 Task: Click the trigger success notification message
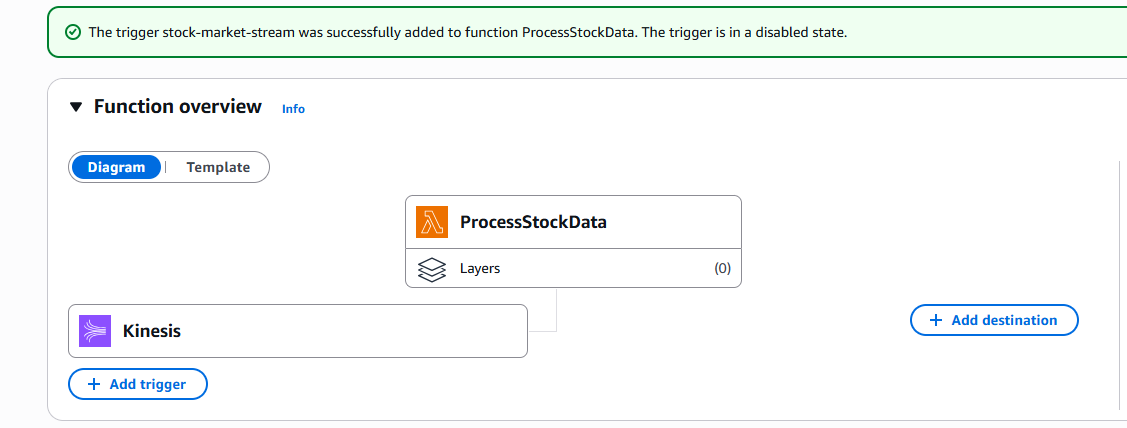[468, 32]
